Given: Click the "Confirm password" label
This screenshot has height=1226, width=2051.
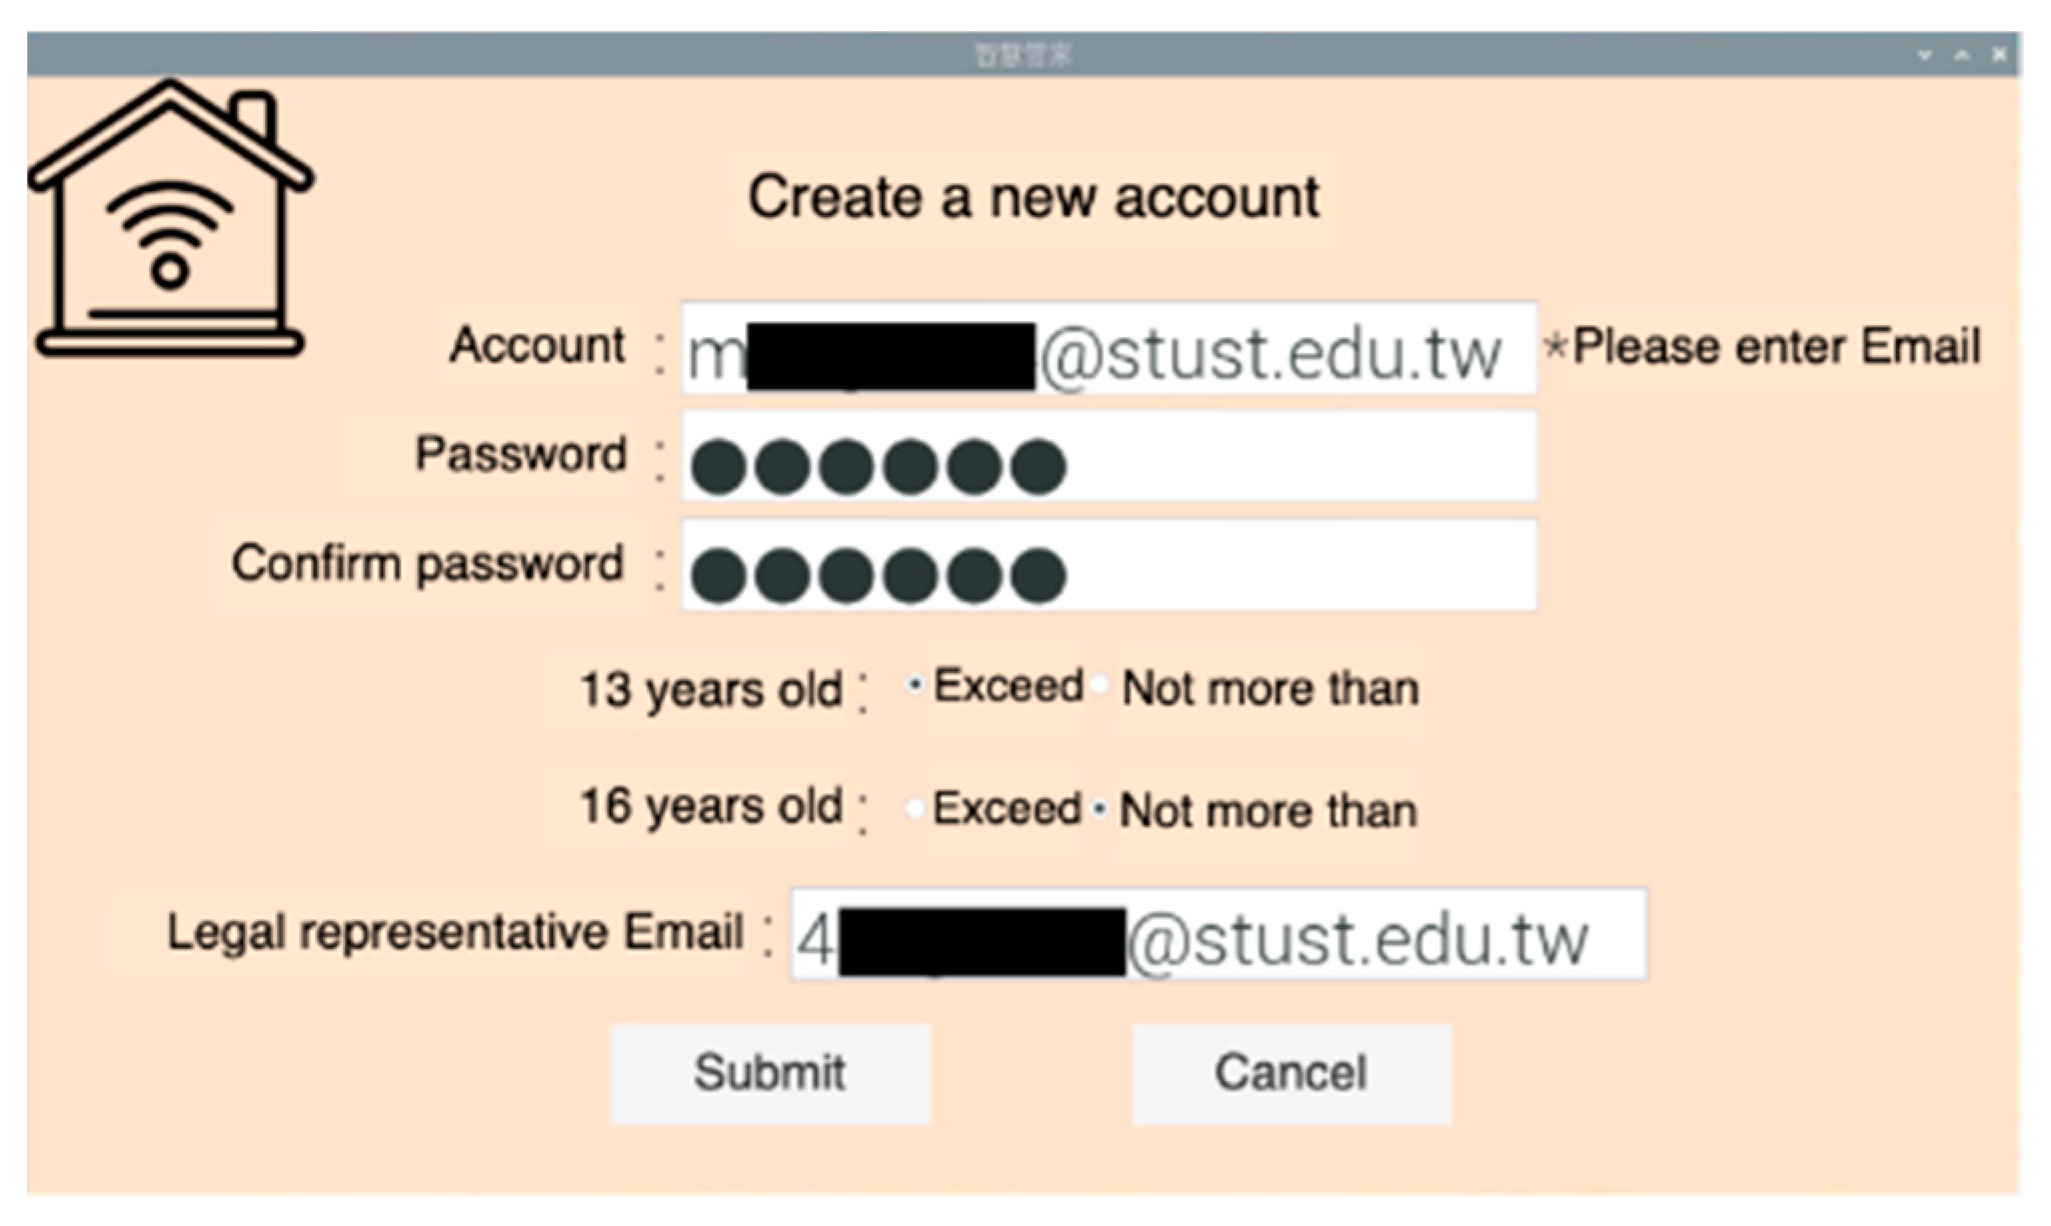Looking at the screenshot, I should pos(428,563).
